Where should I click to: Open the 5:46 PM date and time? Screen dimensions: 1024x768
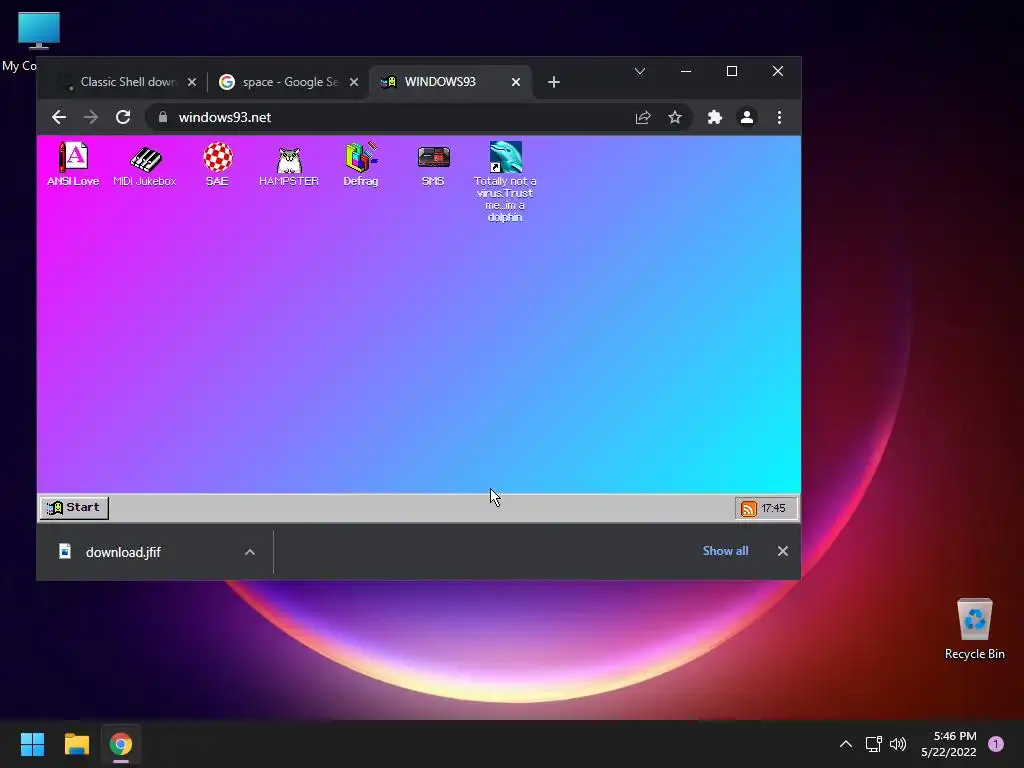tap(949, 744)
